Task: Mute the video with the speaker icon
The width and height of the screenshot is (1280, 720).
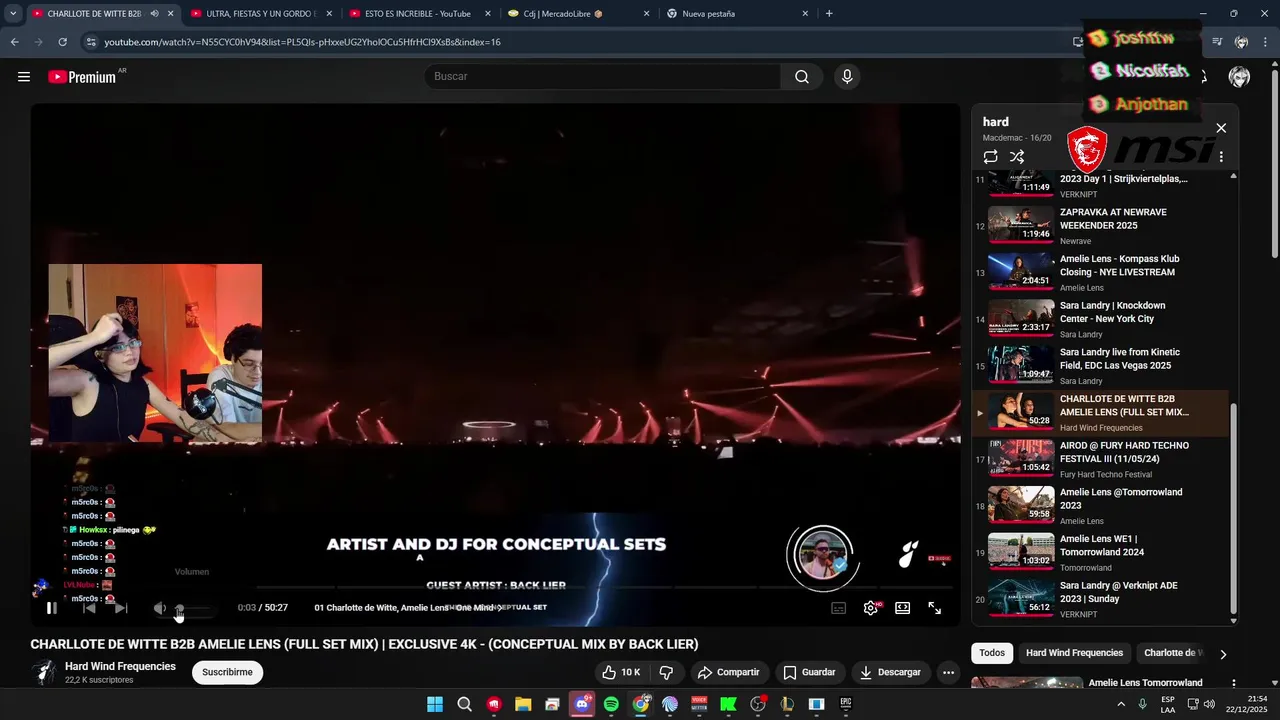Action: click(159, 608)
